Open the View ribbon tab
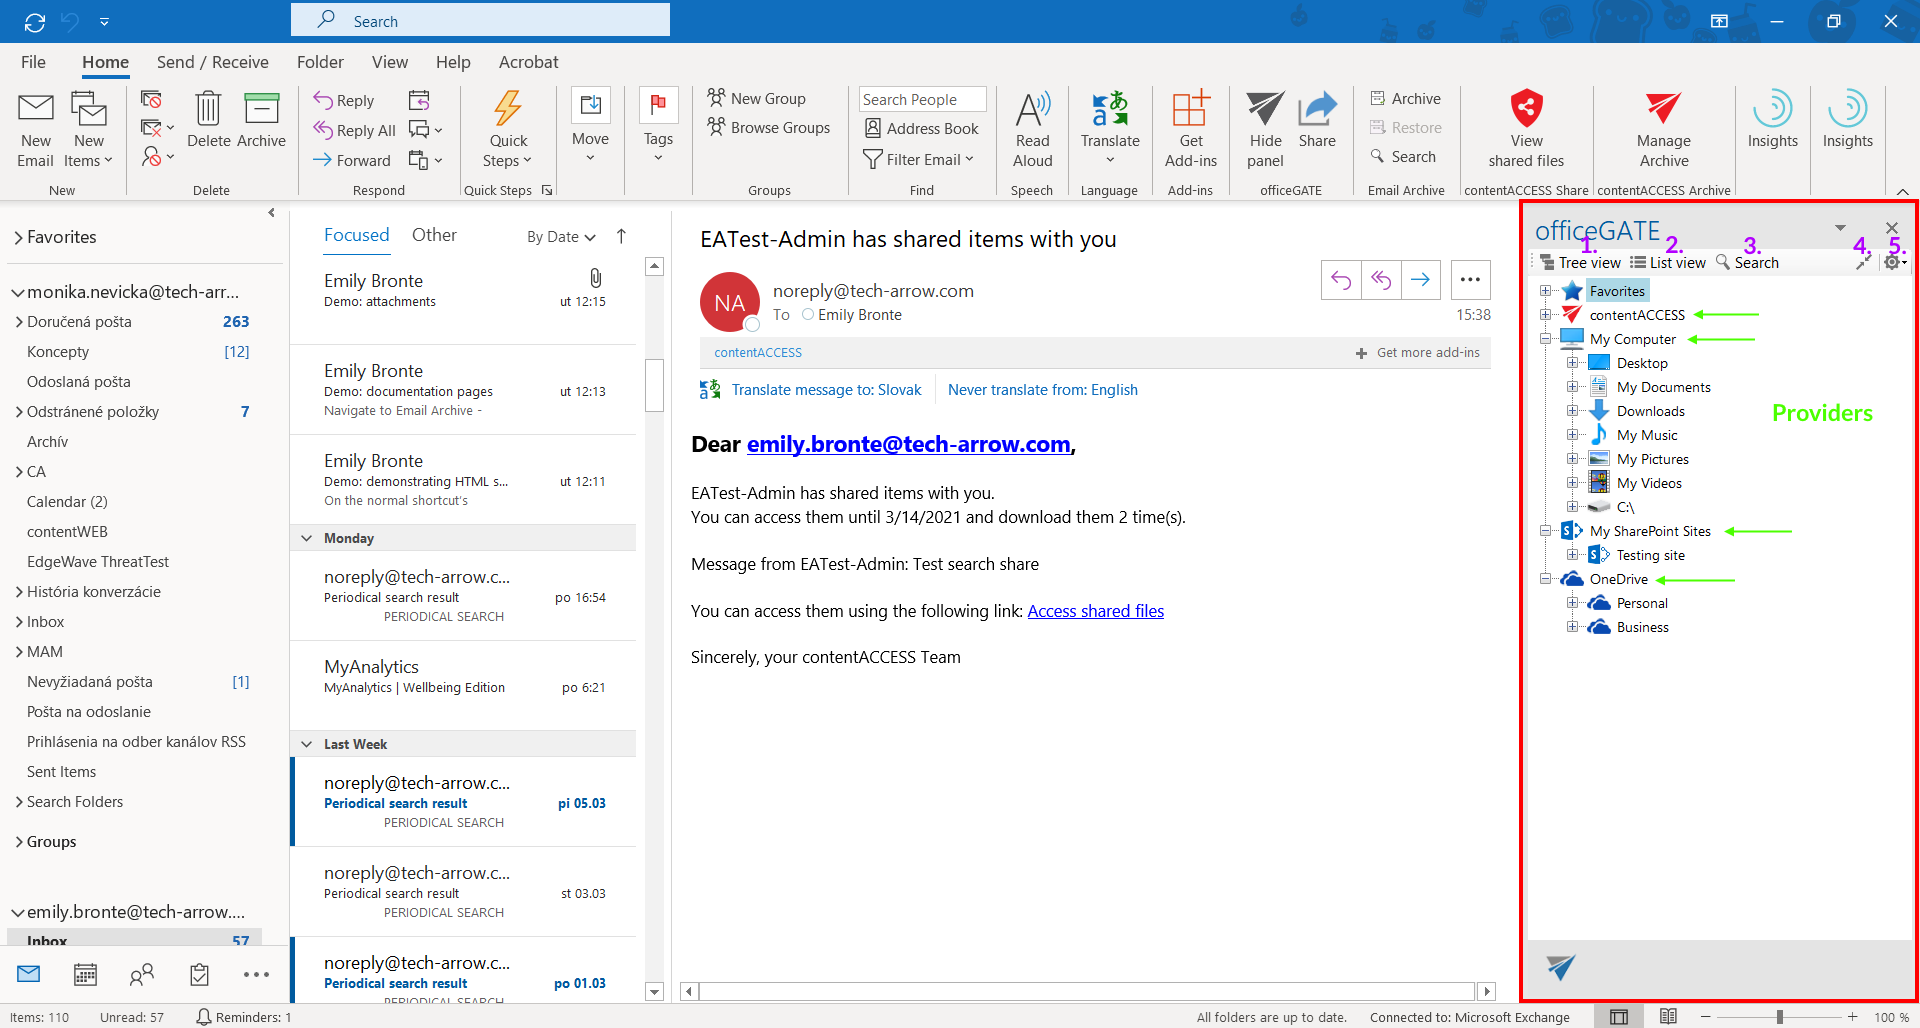 389,62
